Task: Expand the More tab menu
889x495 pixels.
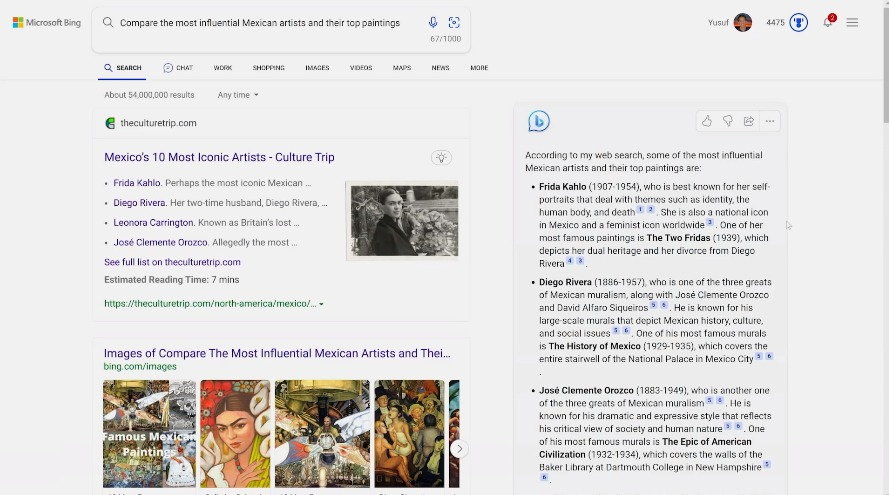Action: tap(479, 67)
